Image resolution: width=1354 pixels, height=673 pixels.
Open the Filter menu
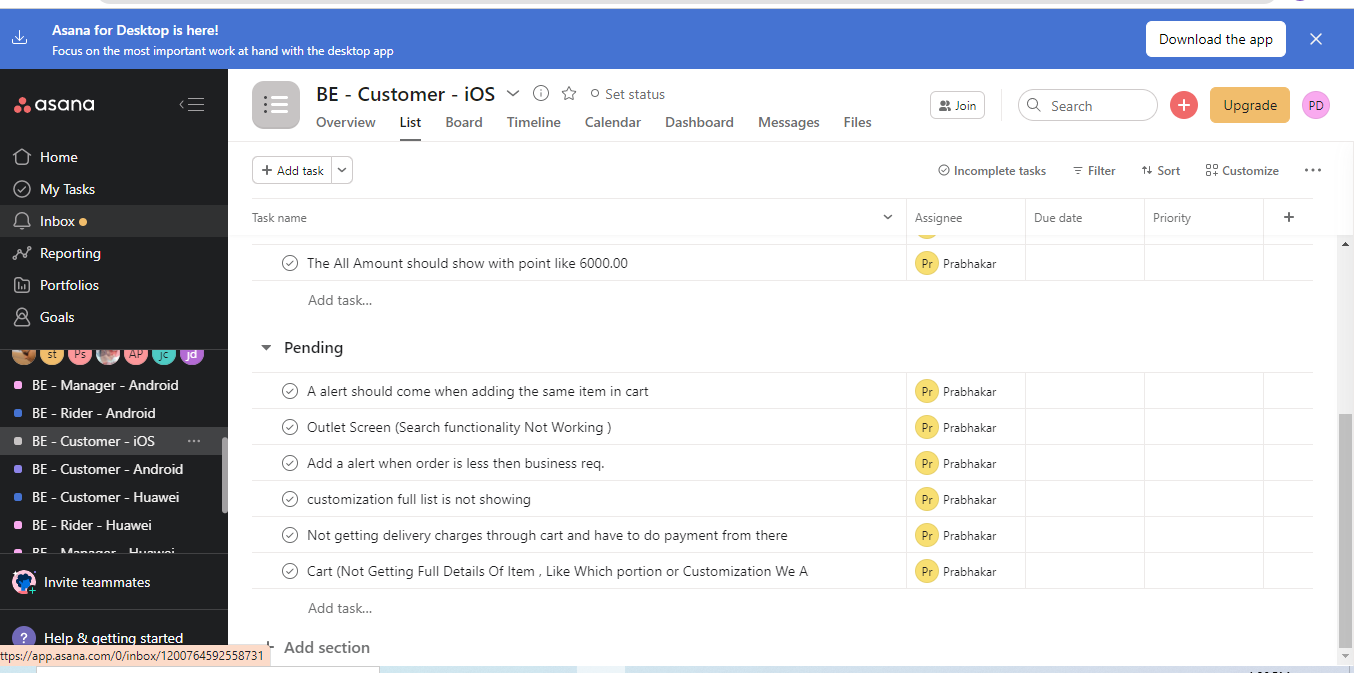[x=1094, y=171]
